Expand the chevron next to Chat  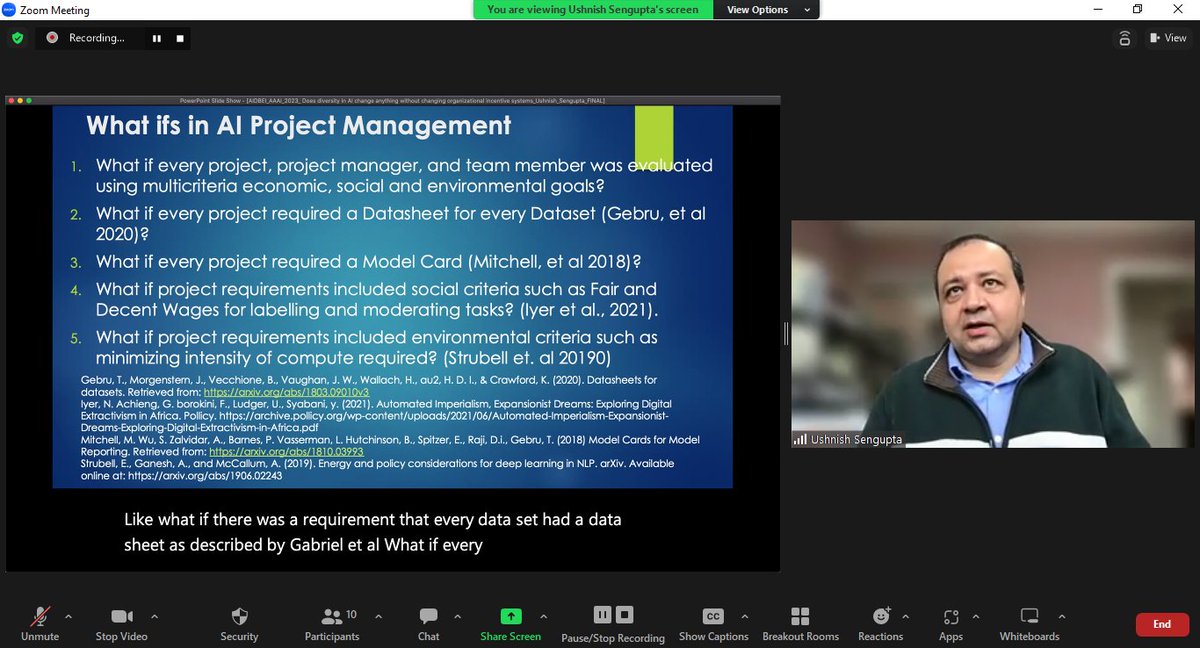pyautogui.click(x=458, y=616)
